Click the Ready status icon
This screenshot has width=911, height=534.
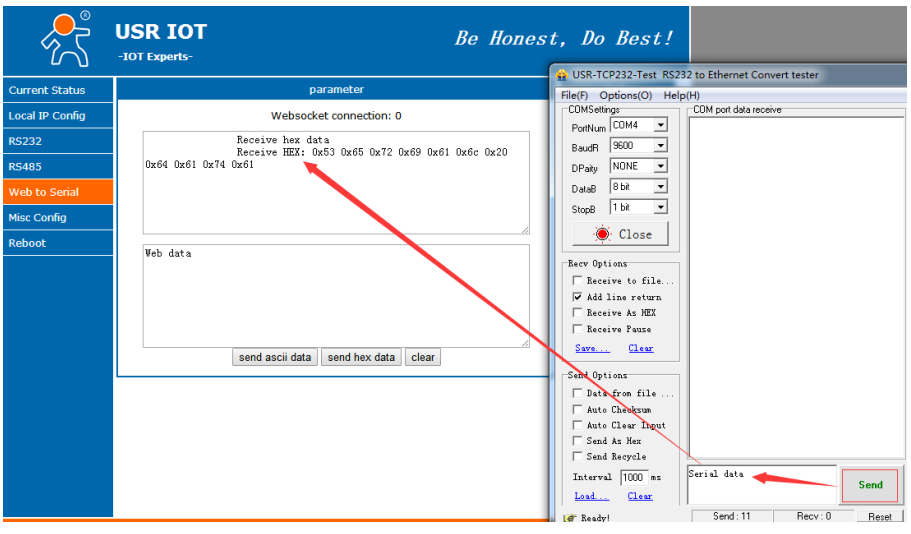tap(569, 517)
